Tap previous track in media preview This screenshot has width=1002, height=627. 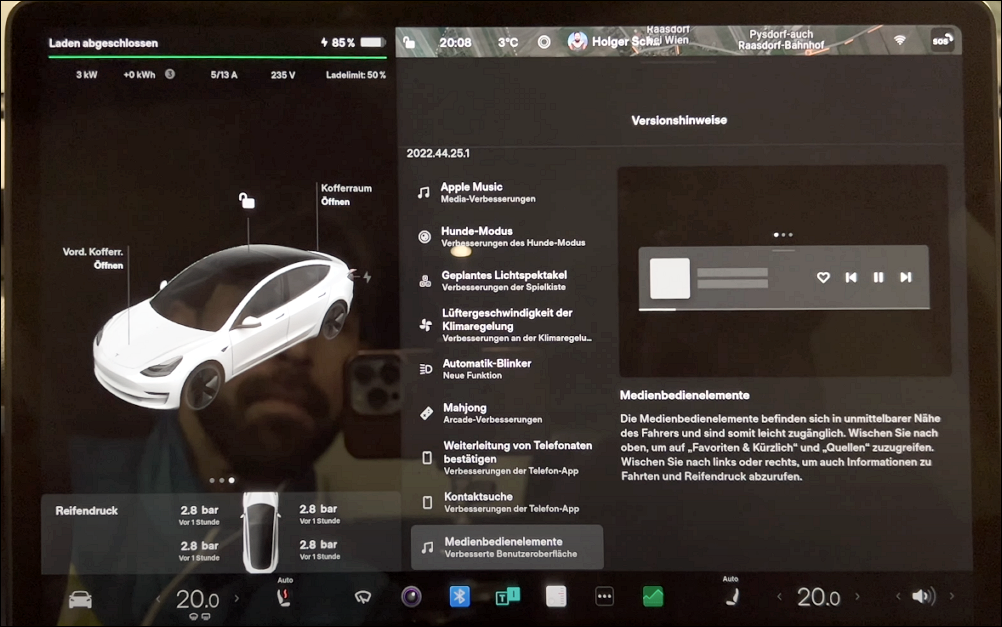click(x=851, y=277)
